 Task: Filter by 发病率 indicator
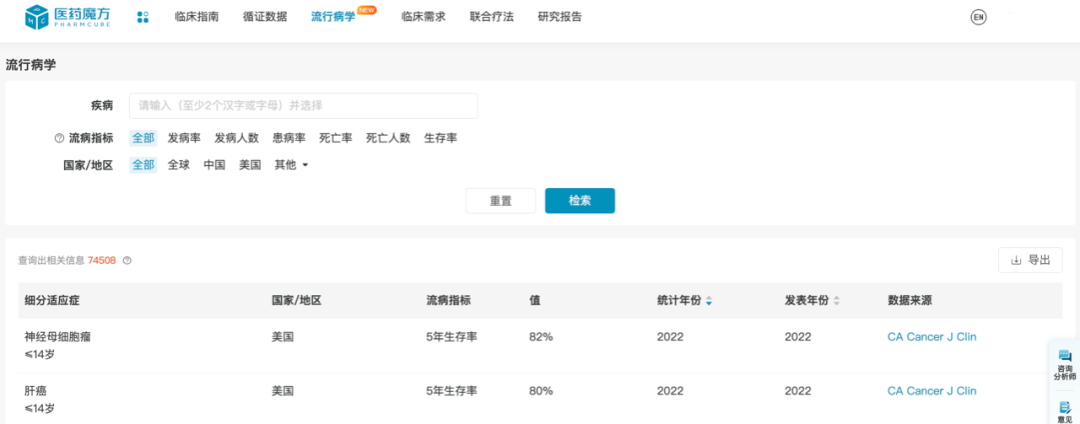pyautogui.click(x=185, y=138)
